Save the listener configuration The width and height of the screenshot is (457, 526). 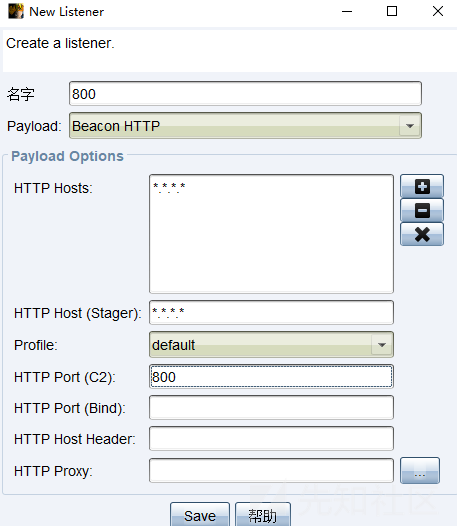(x=200, y=515)
